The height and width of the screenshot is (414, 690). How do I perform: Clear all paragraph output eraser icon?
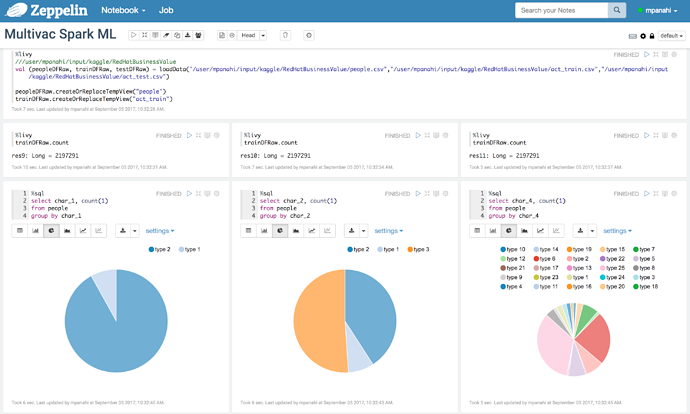[166, 35]
